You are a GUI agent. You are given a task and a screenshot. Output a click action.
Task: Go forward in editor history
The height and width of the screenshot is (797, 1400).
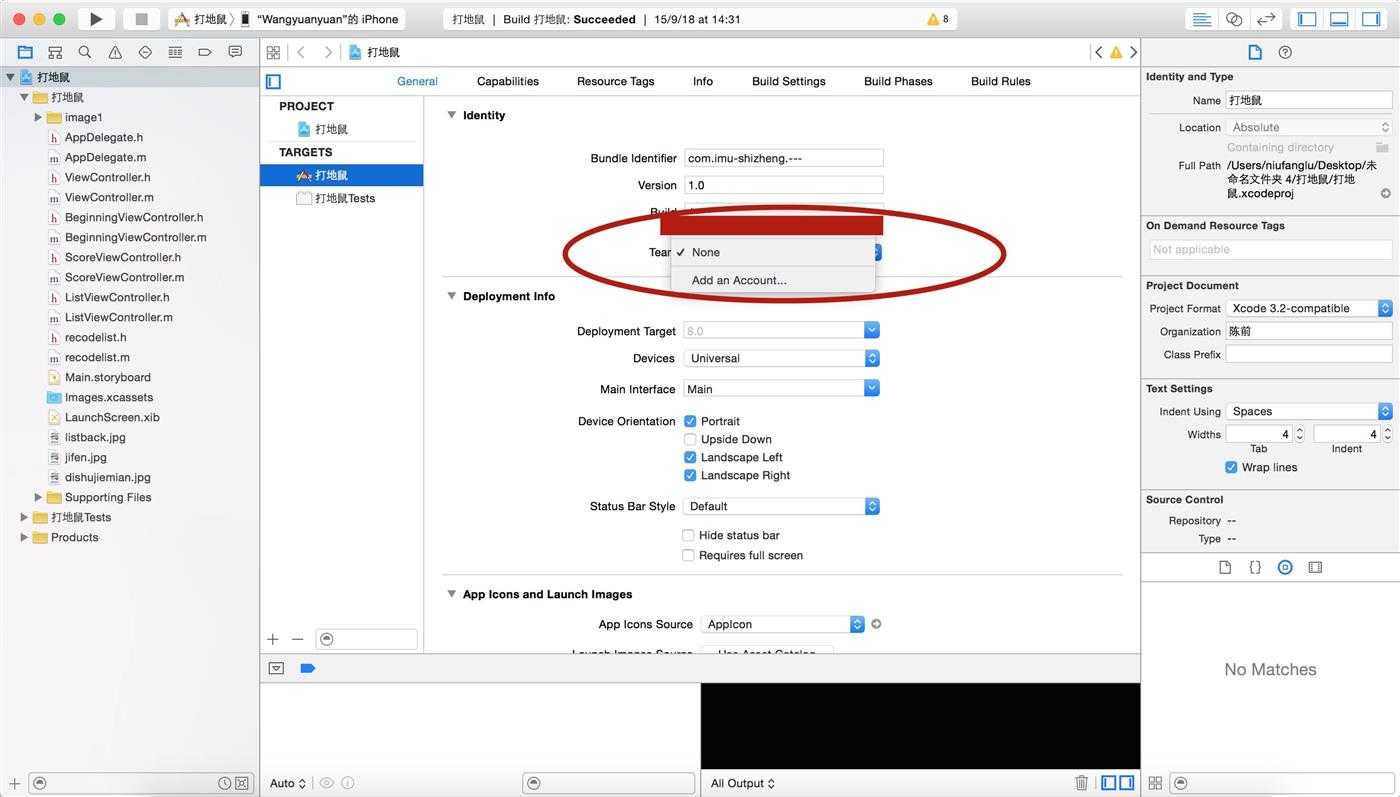point(328,52)
